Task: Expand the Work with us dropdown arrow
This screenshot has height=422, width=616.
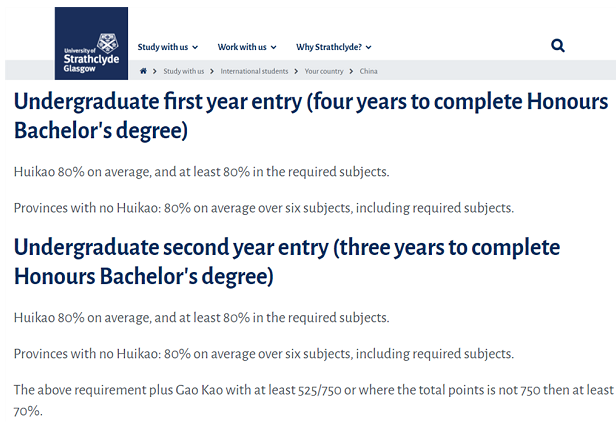Action: 273,48
